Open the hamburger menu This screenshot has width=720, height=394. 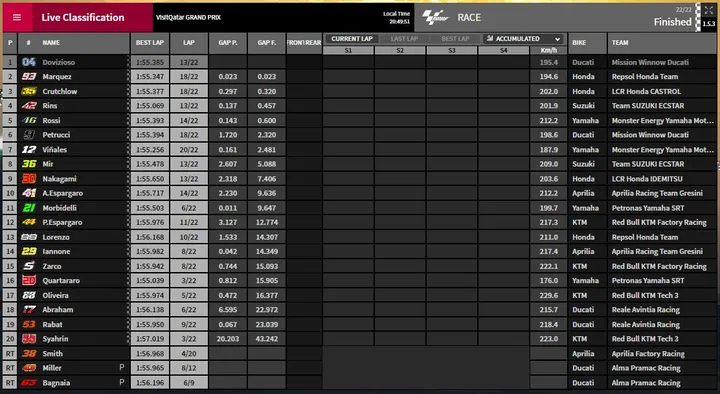tap(17, 17)
